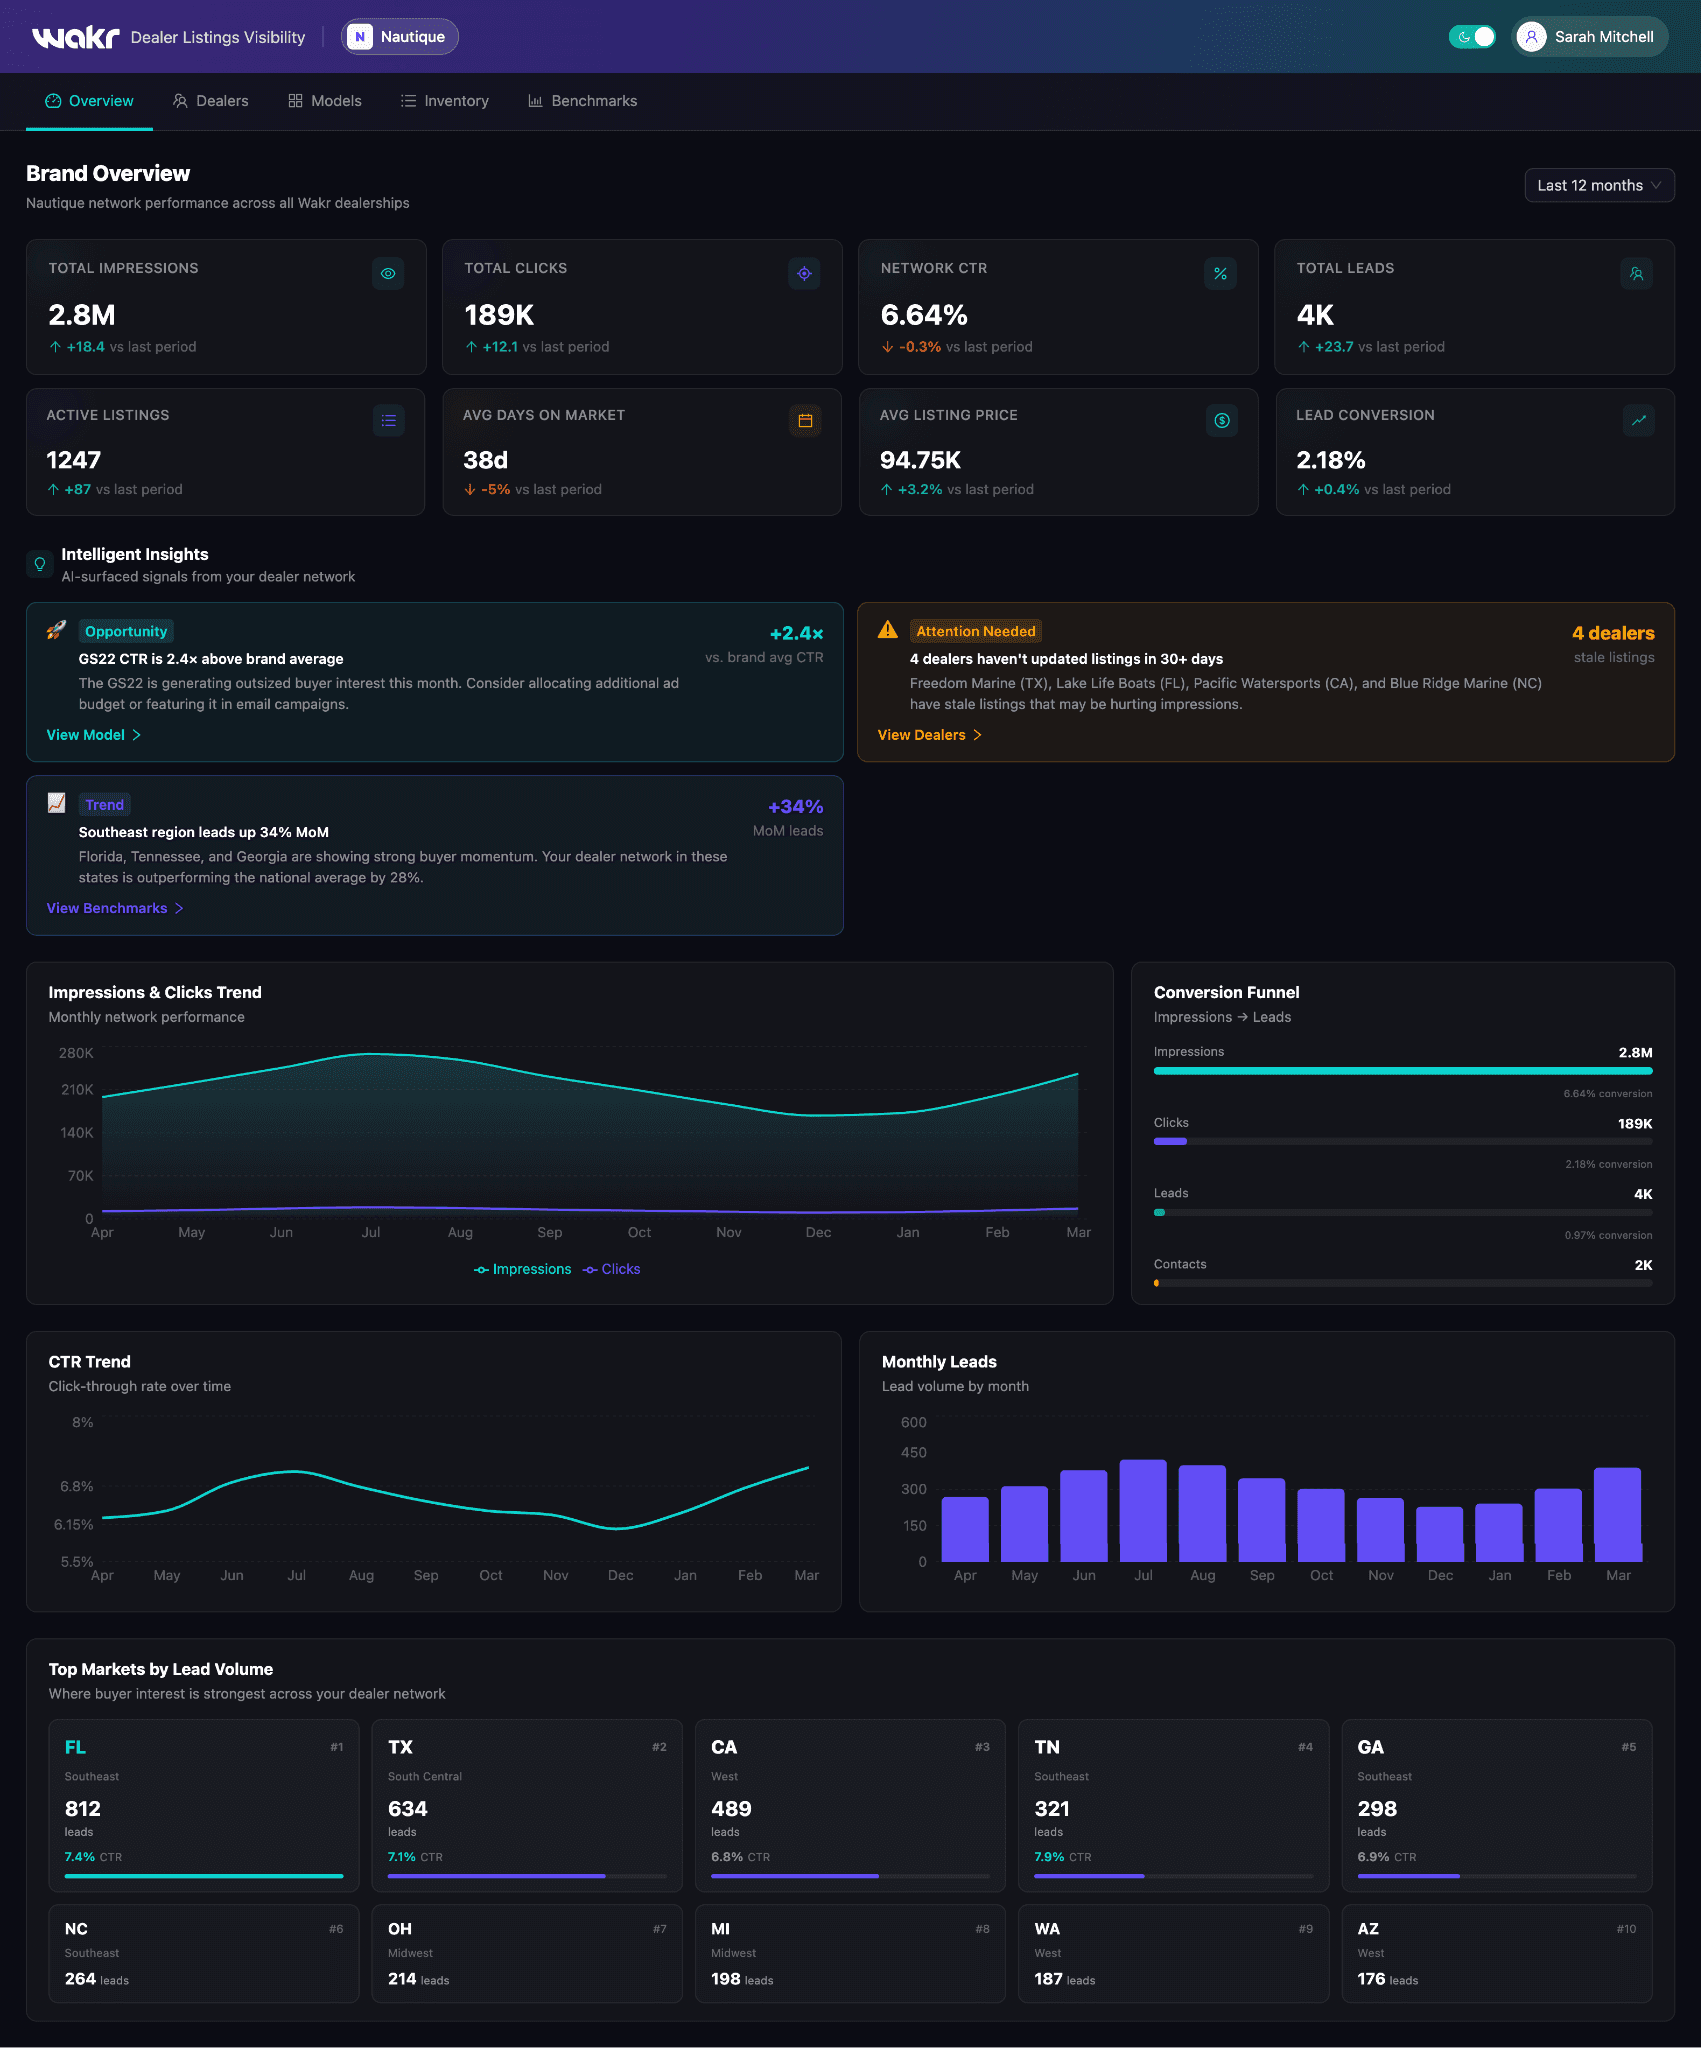Click the View Benchmarks link
This screenshot has width=1701, height=2048.
point(115,908)
